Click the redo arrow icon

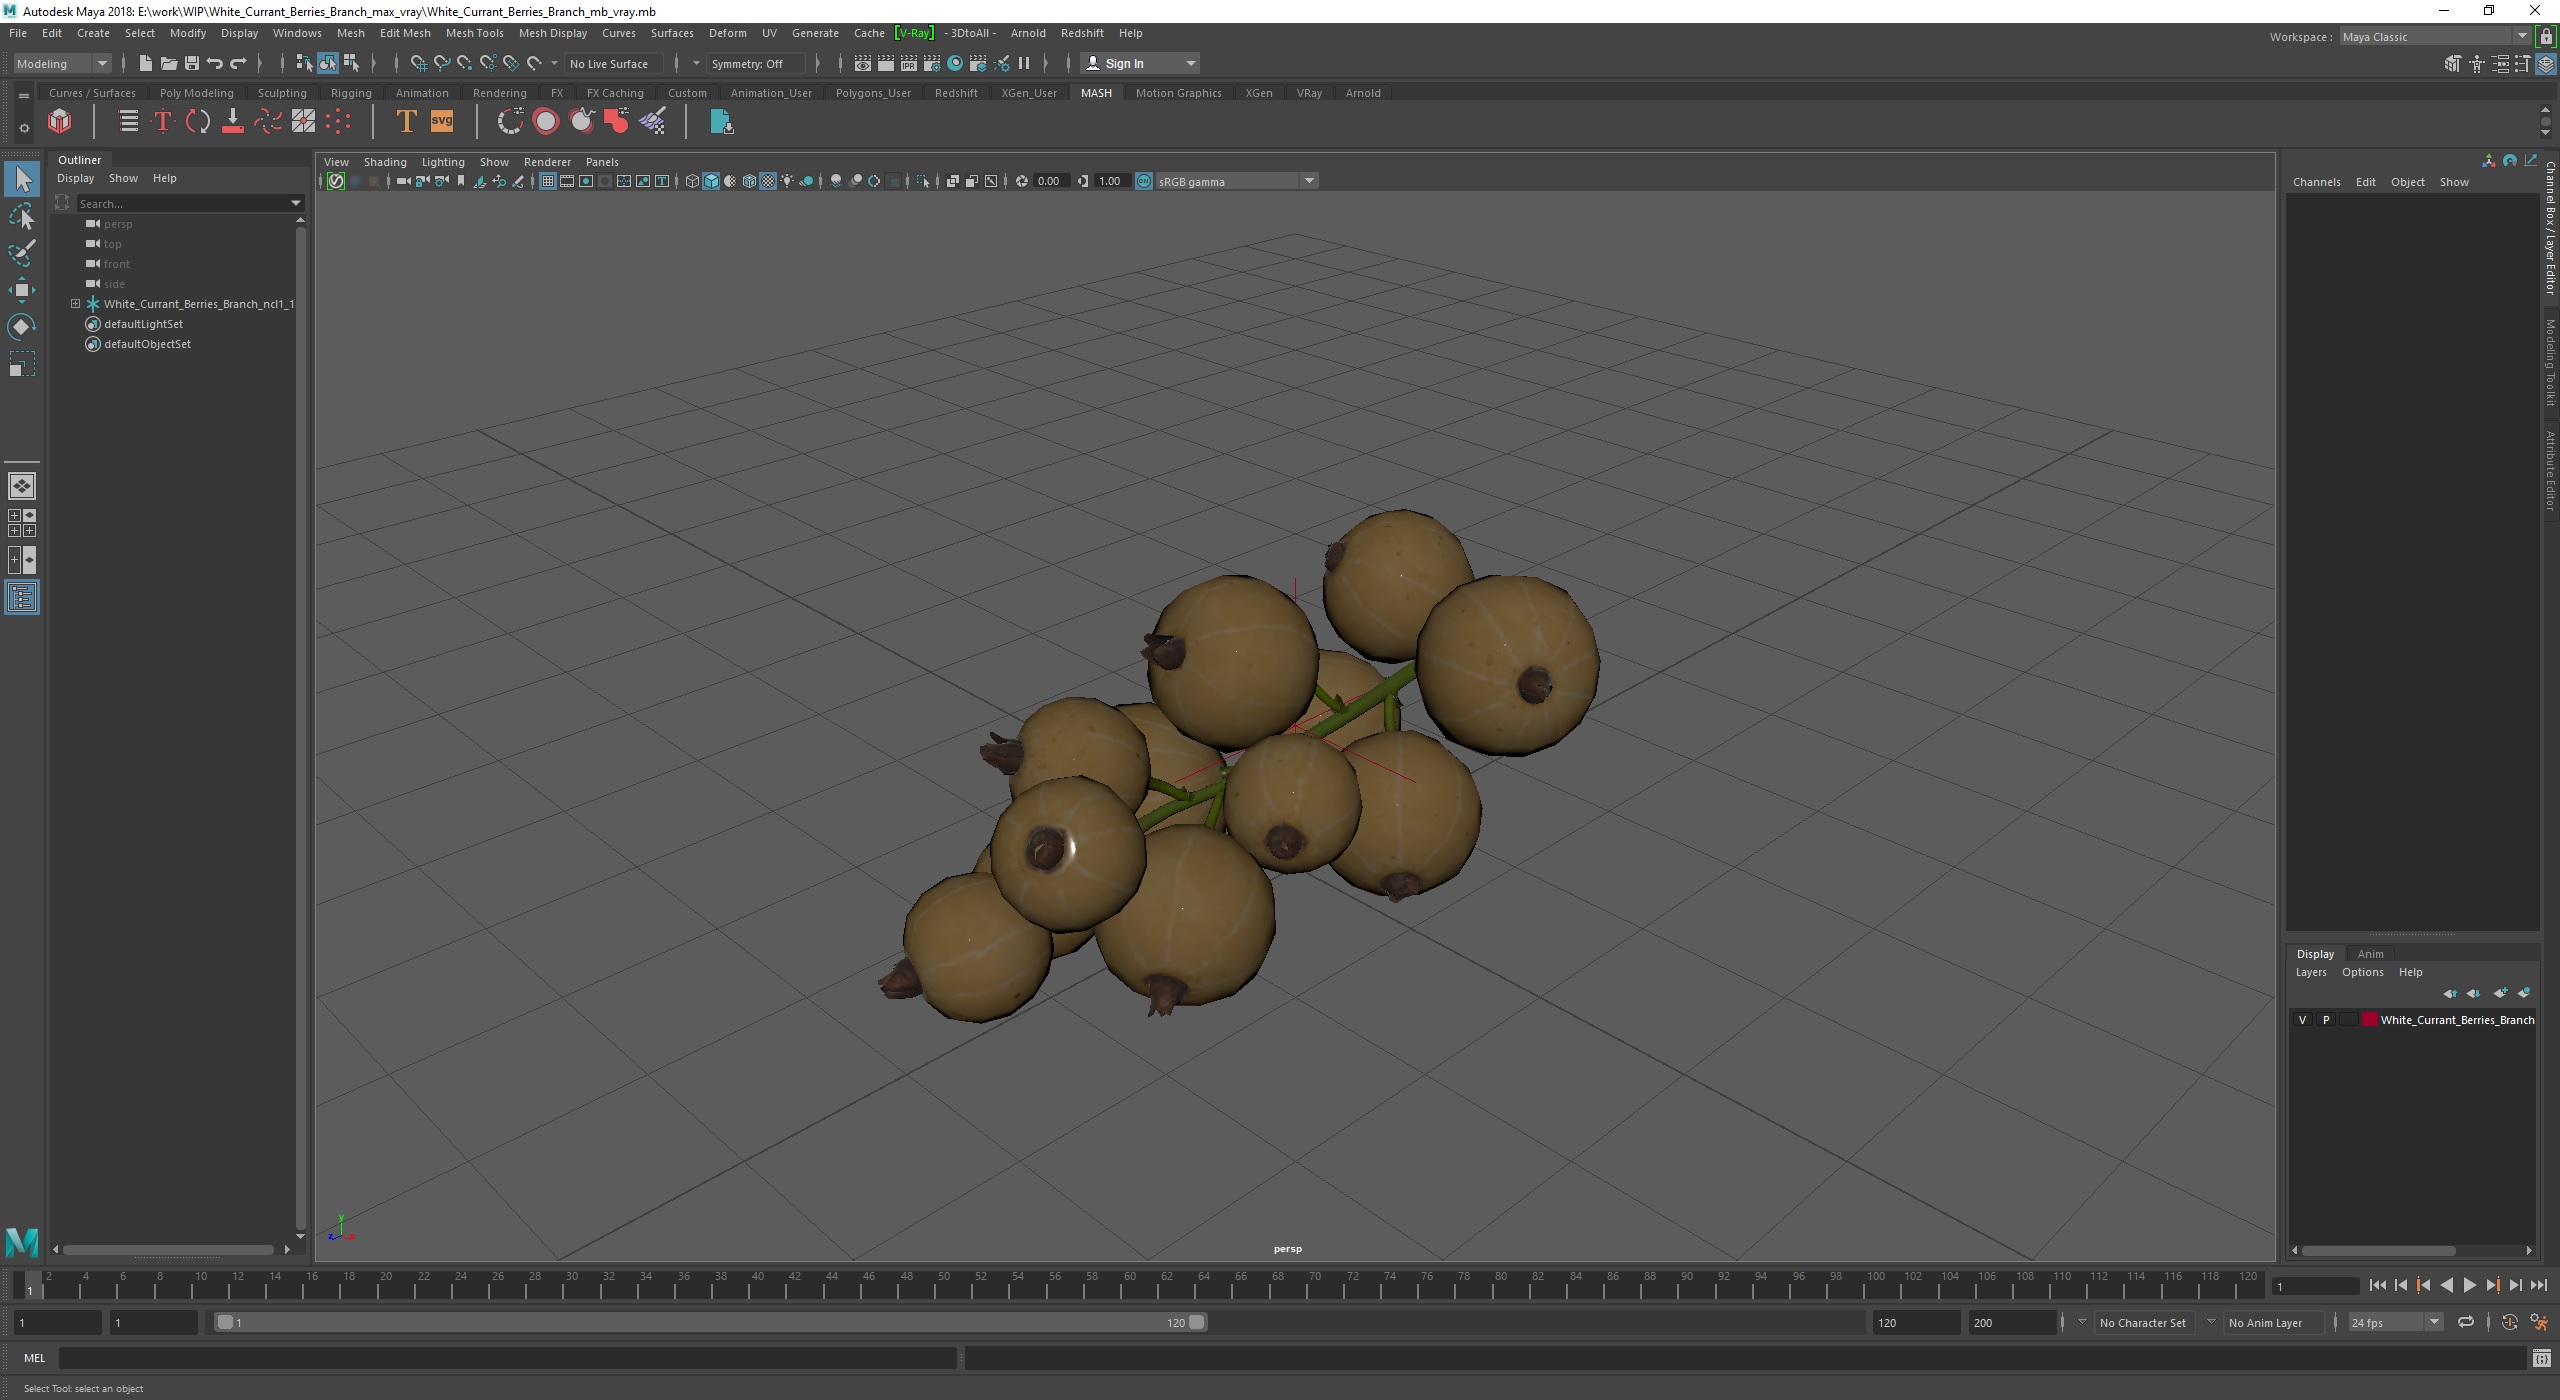pos(238,63)
